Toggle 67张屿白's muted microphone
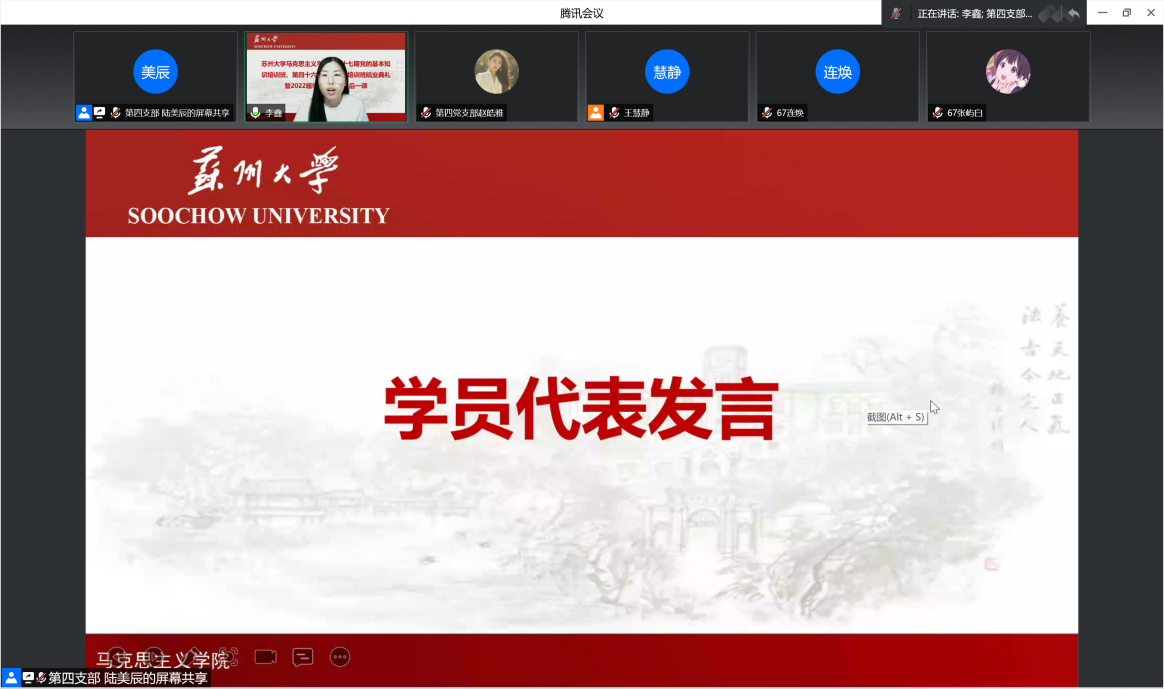1164x689 pixels. pyautogui.click(x=936, y=113)
